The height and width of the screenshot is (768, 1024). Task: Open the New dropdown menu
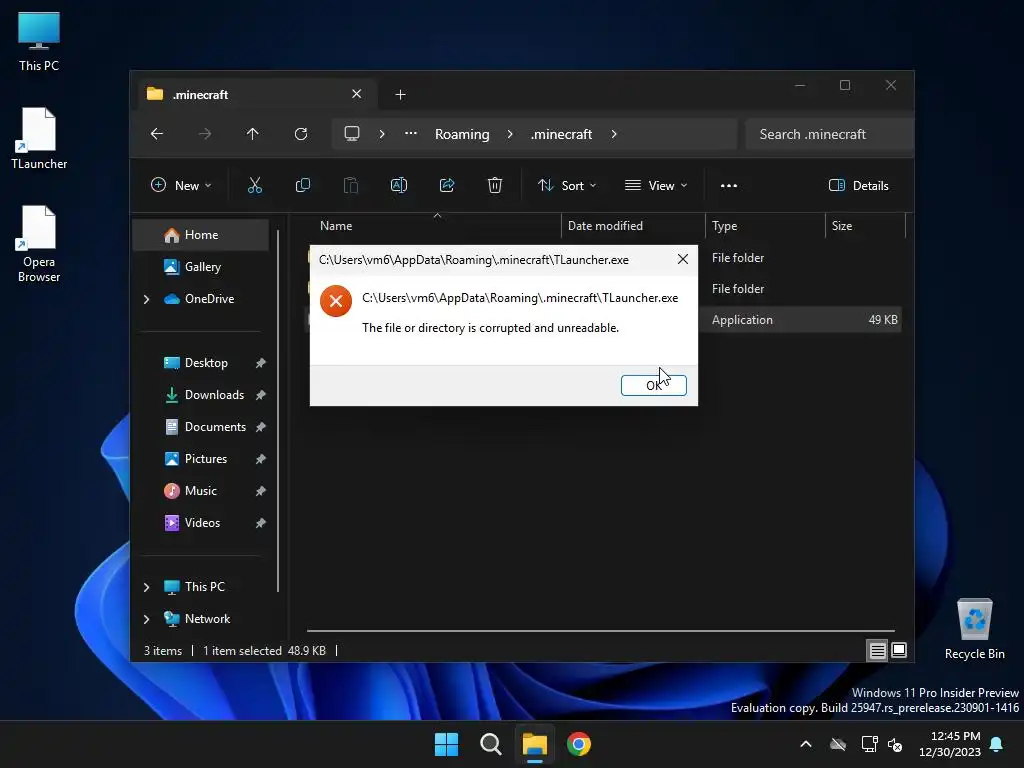coord(181,185)
